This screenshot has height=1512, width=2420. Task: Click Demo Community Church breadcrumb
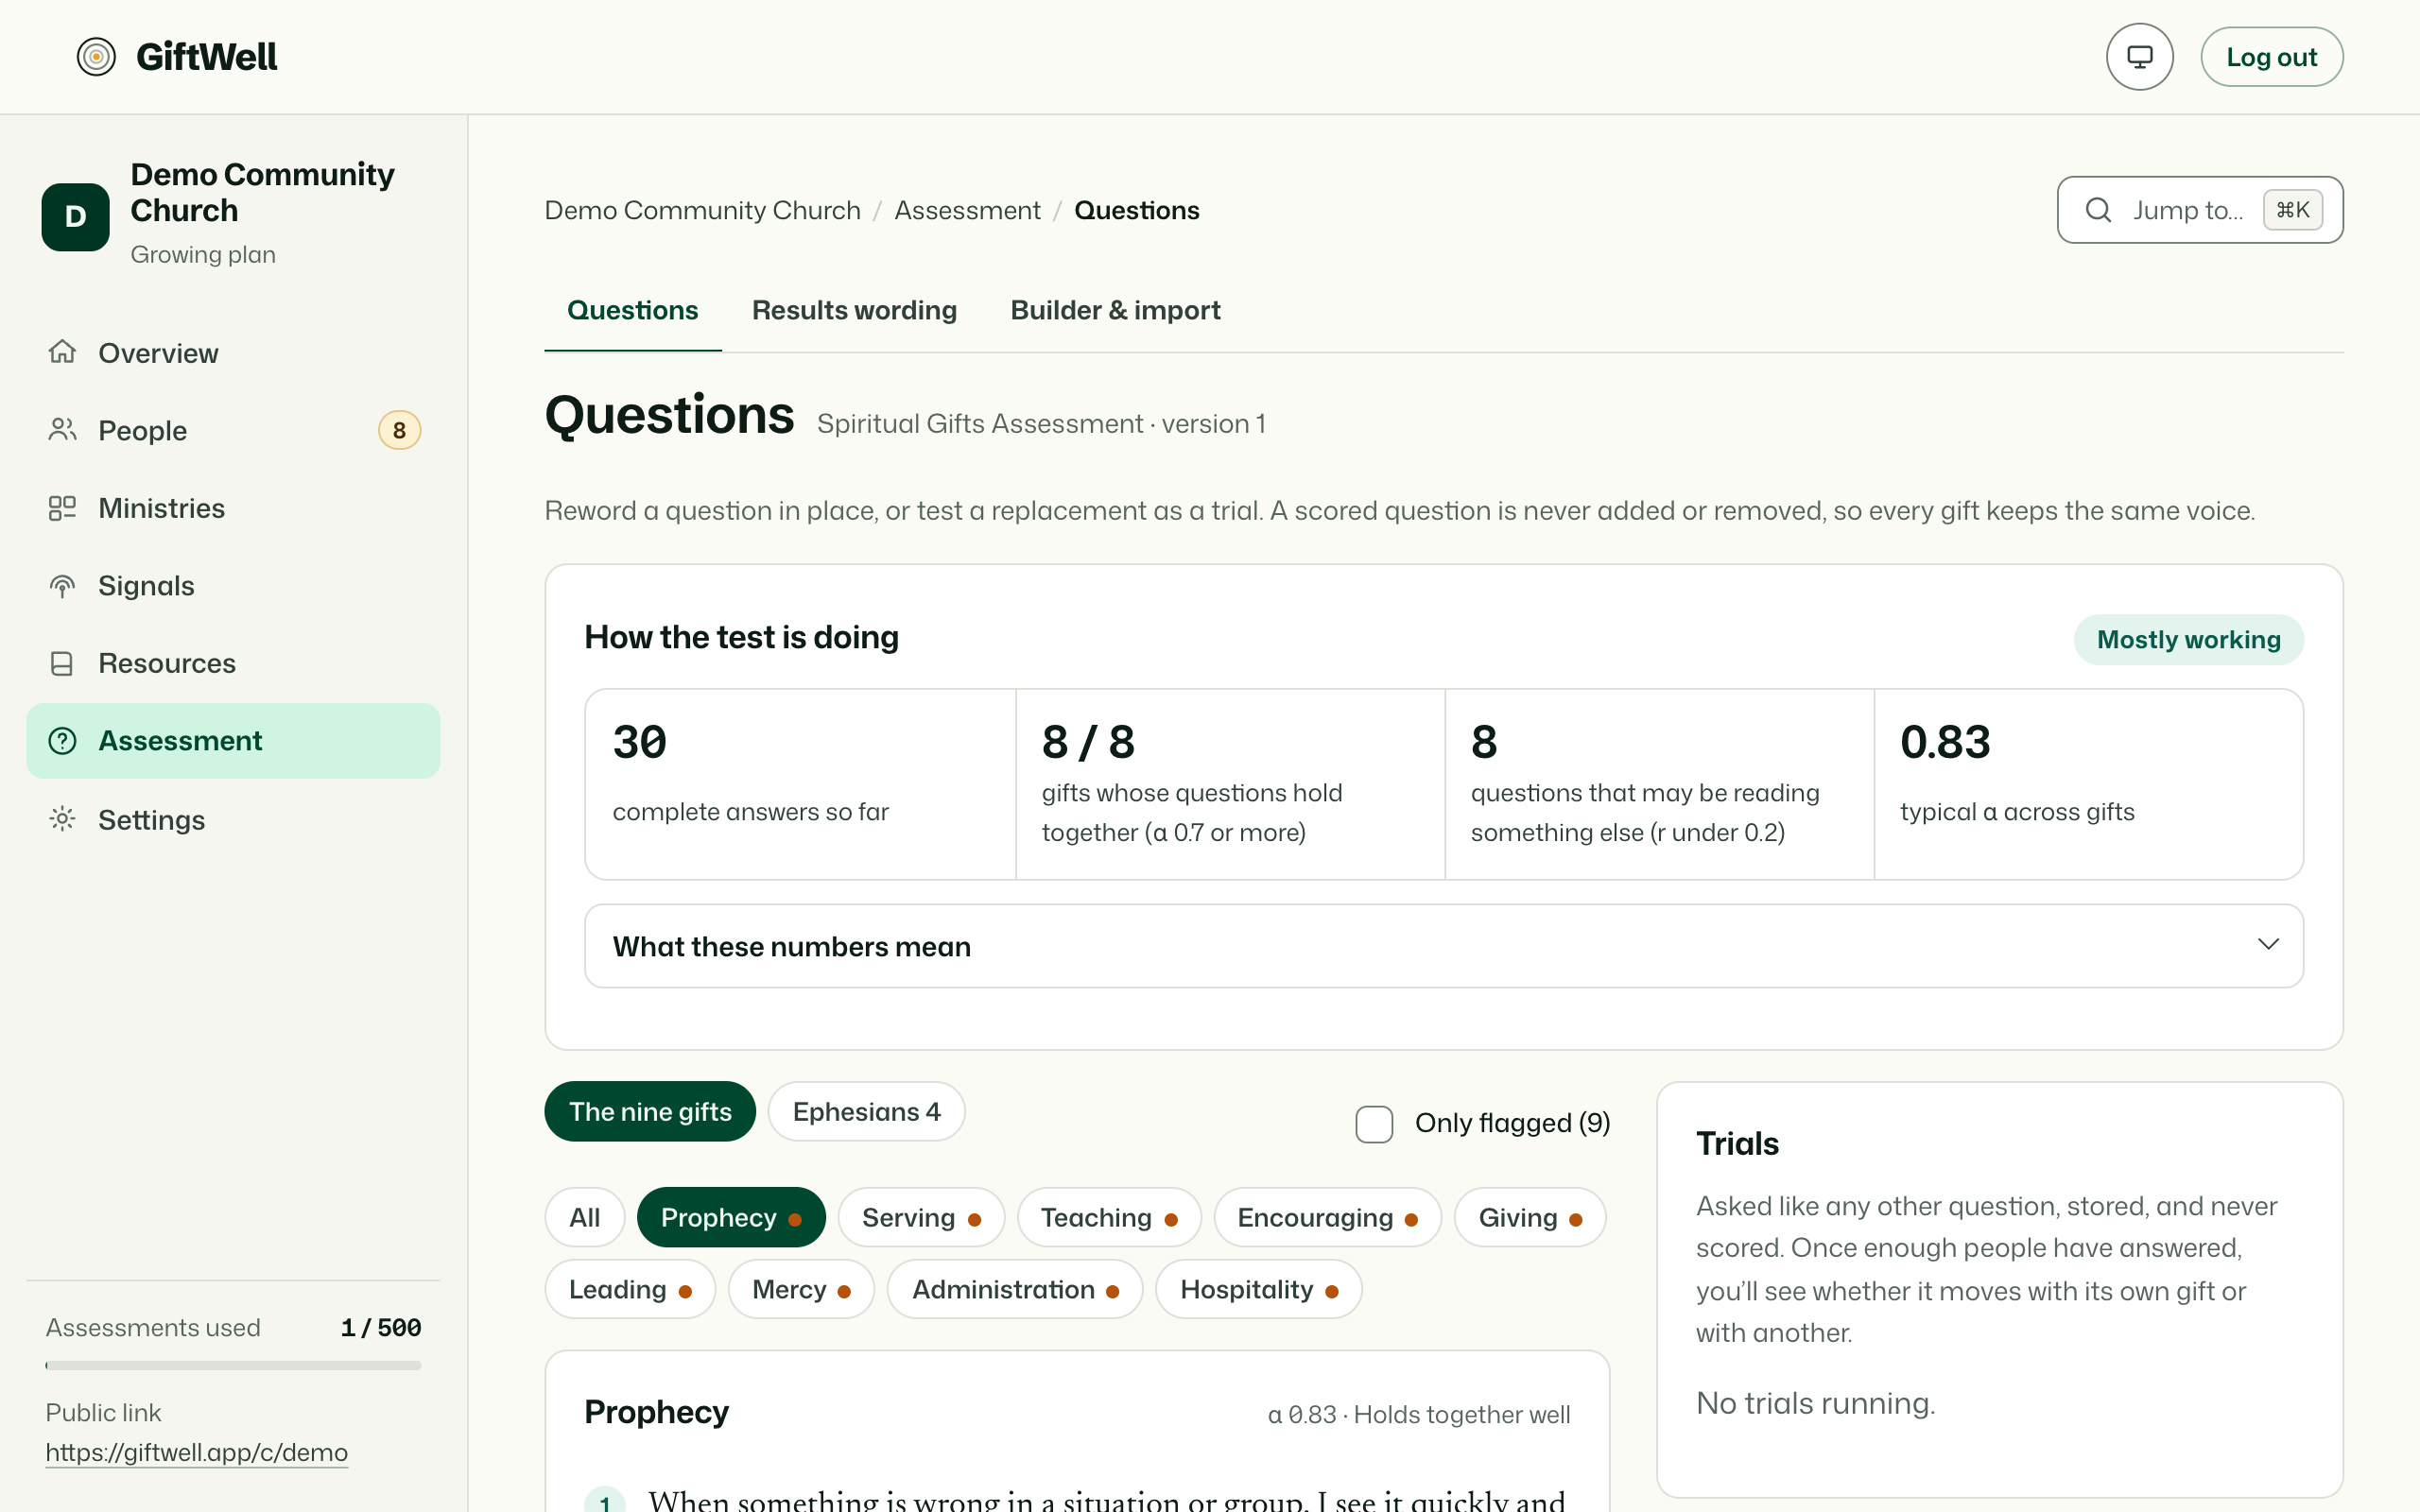pos(702,210)
